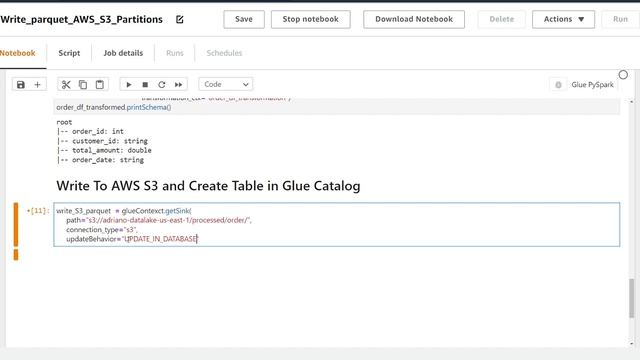
Task: Click the notebook vertical scrollbar thumb
Action: (631, 298)
